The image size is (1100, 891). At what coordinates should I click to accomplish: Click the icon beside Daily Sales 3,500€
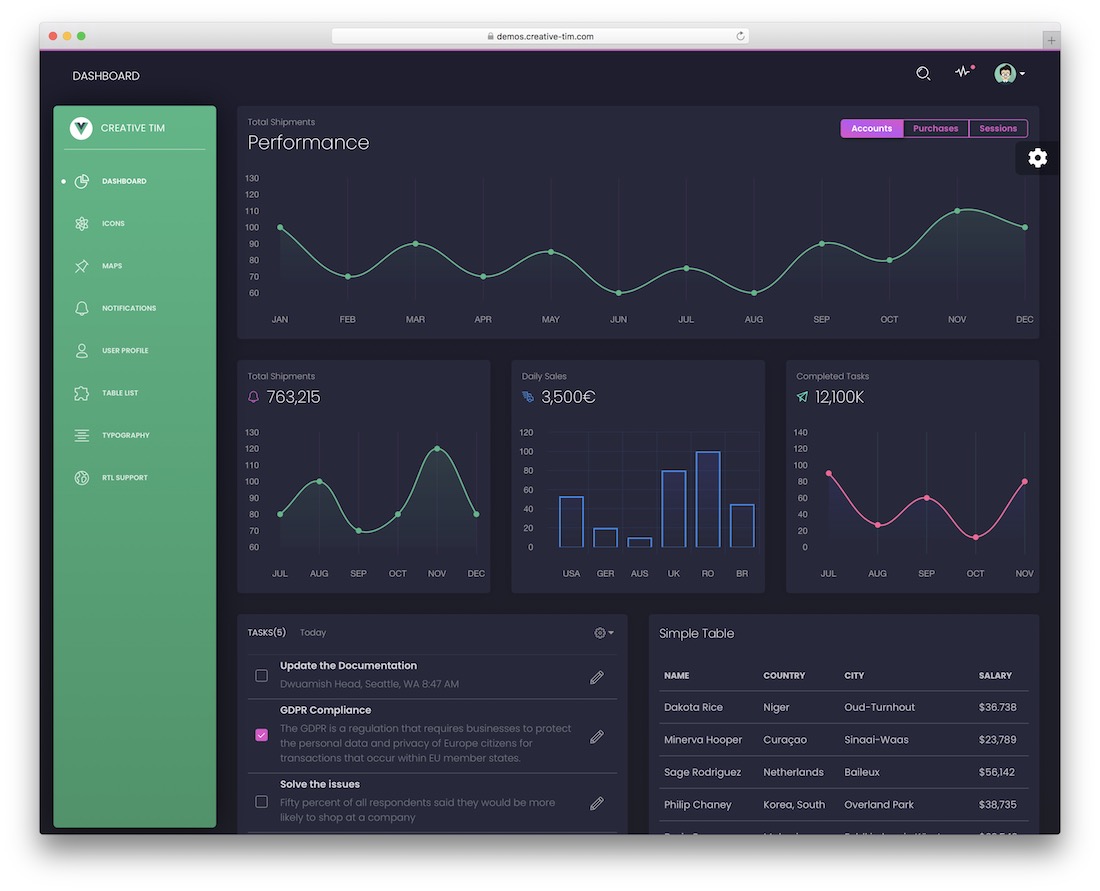528,397
